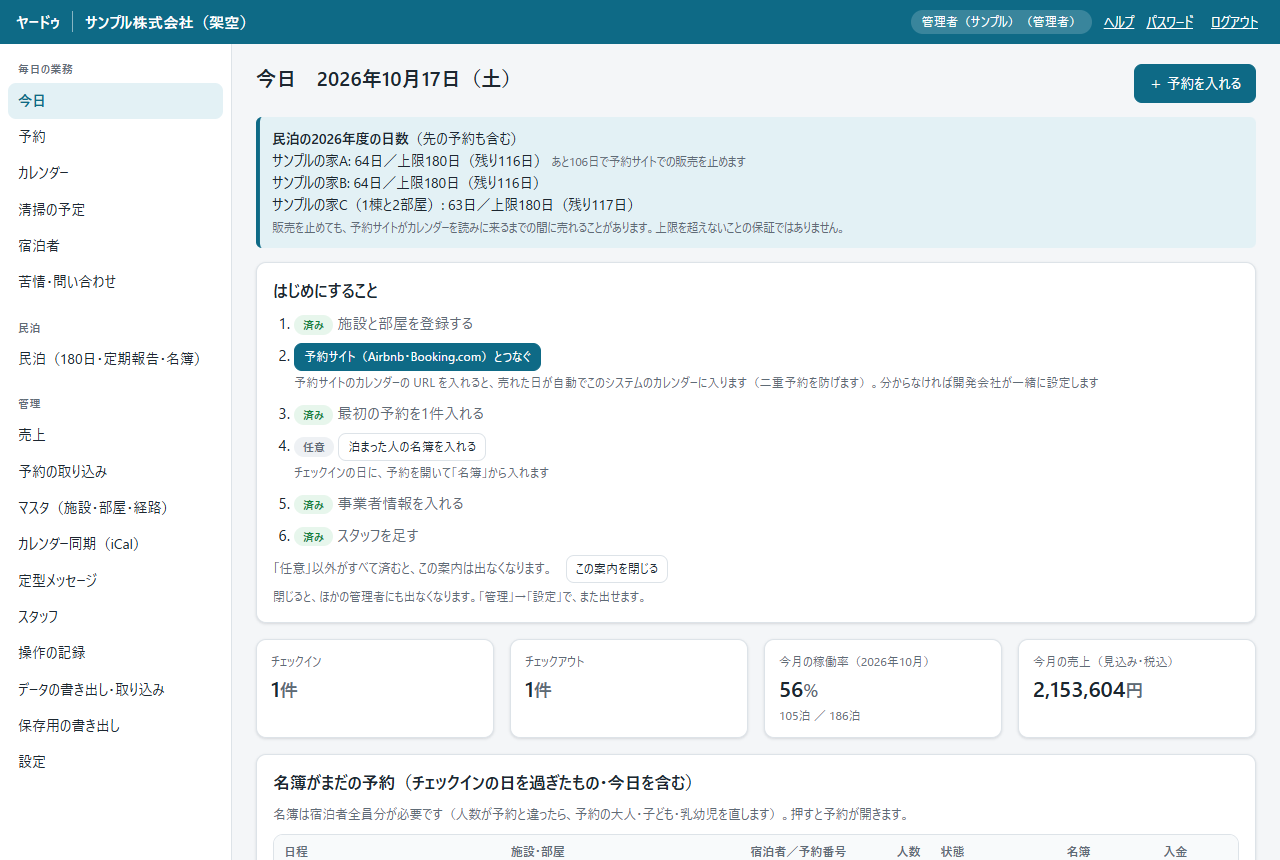The image size is (1280, 860).
Task: Open 操作の記録 in the sidebar
Action: [115, 652]
